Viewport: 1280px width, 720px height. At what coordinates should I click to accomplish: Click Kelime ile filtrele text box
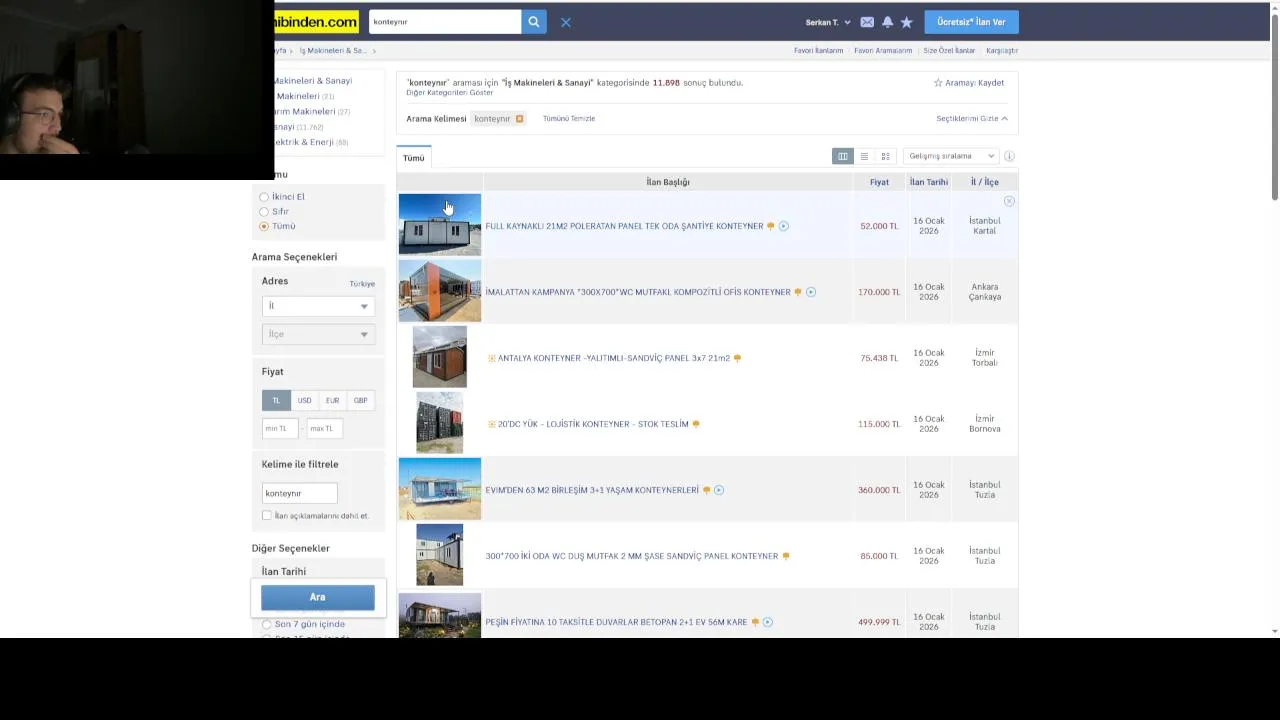(299, 493)
